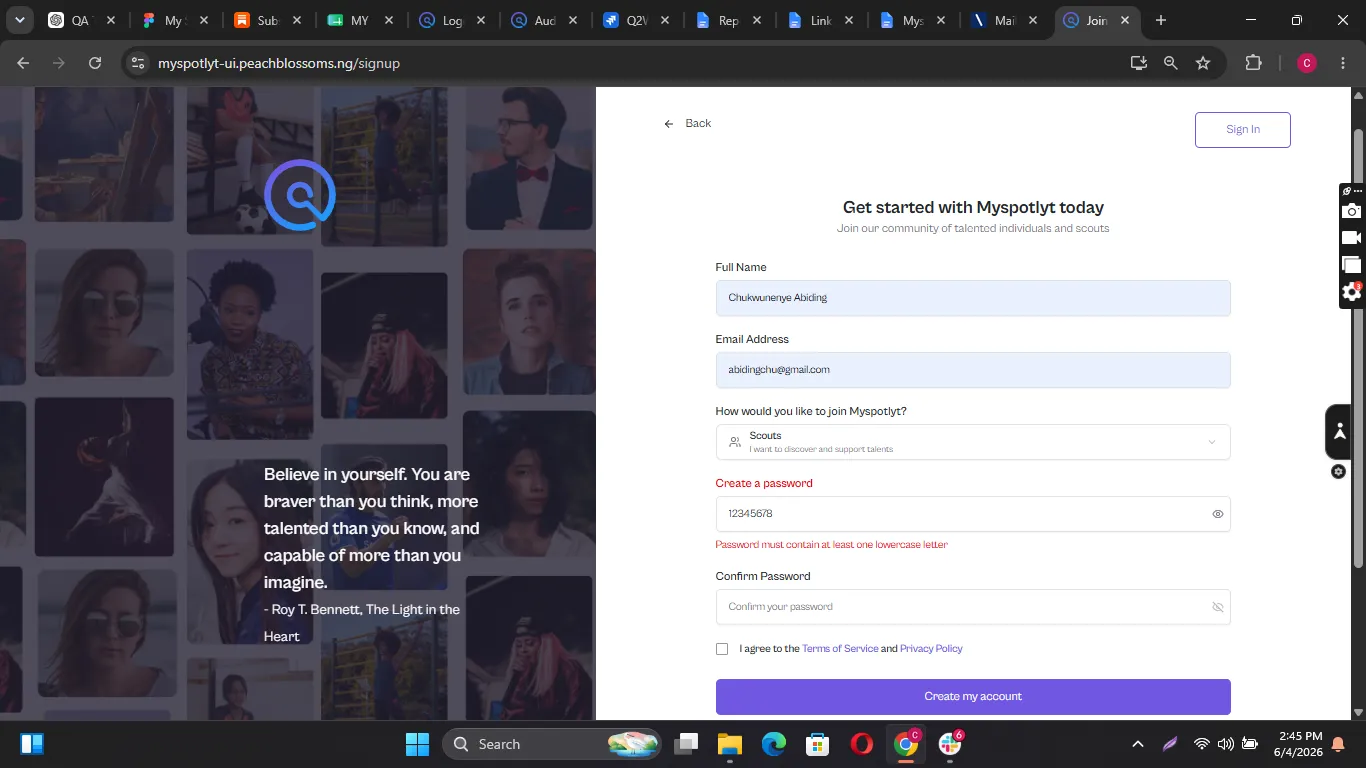Toggle visibility of Confirm Password field
This screenshot has width=1366, height=768.
[x=1218, y=607]
